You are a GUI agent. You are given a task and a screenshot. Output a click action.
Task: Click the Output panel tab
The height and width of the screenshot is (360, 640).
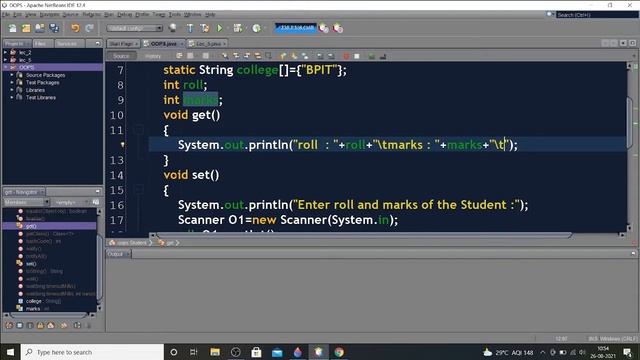pos(118,254)
